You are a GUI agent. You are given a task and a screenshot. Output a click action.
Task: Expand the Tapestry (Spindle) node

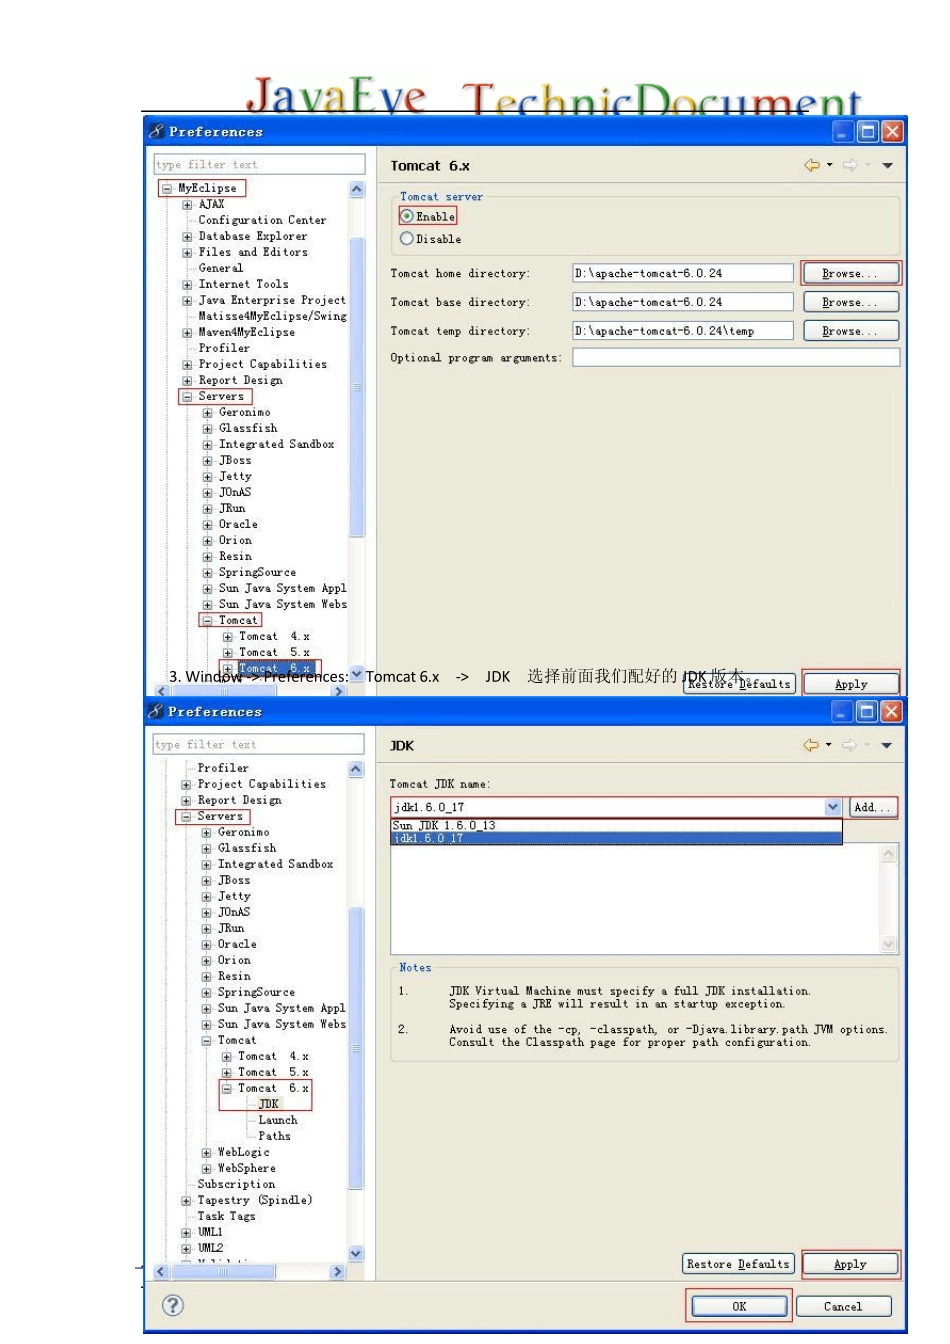186,1201
